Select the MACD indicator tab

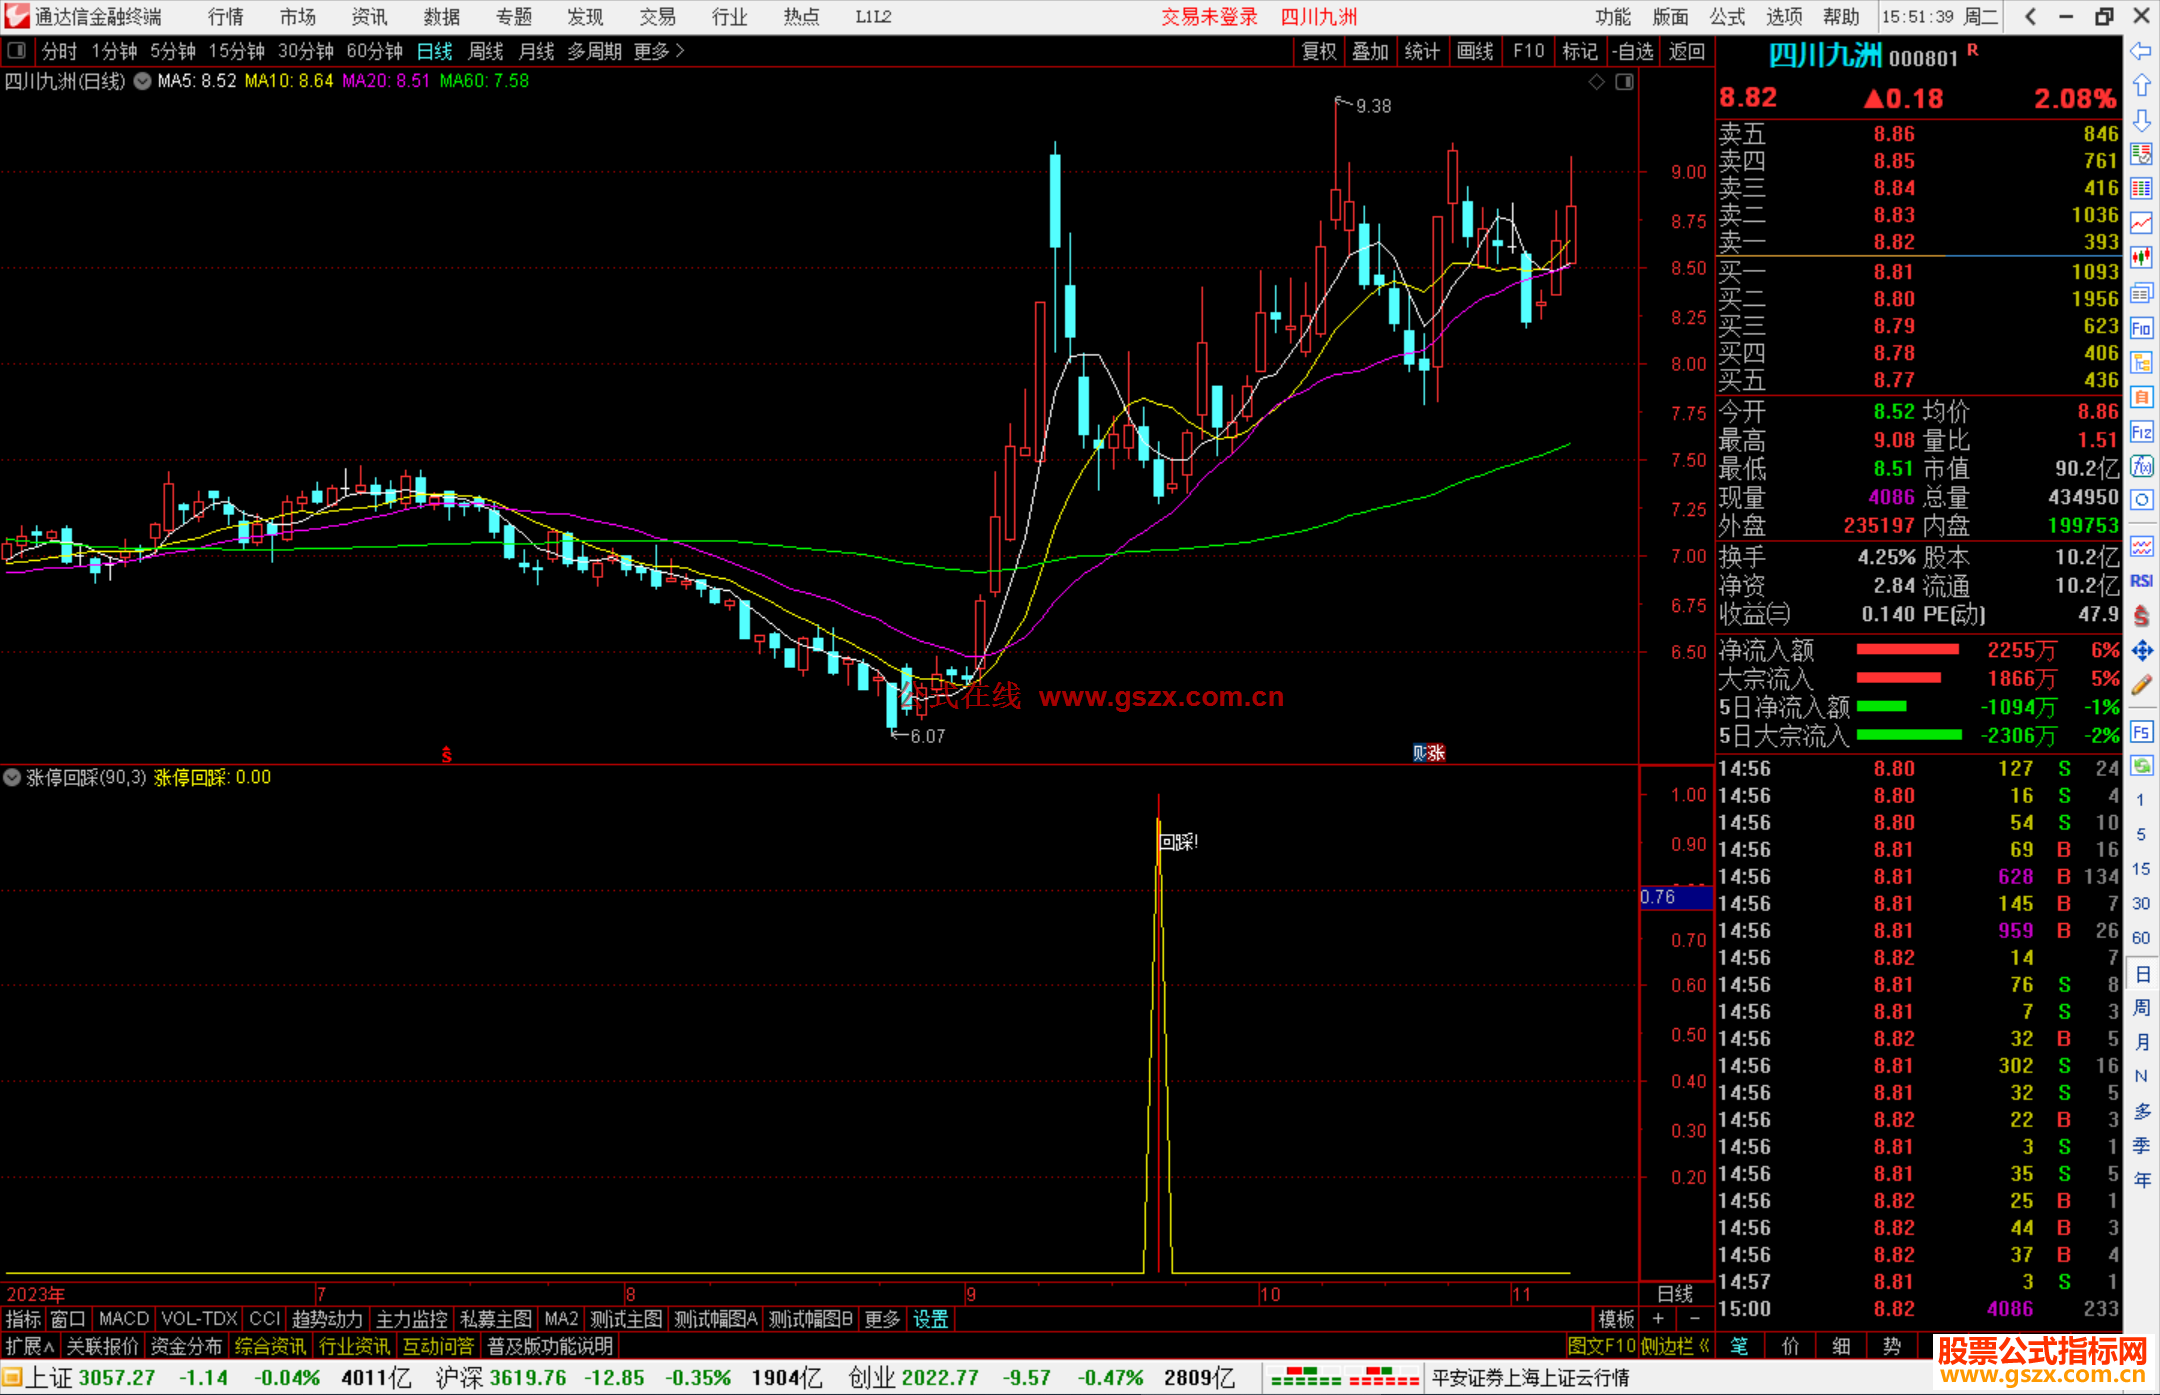point(123,1319)
